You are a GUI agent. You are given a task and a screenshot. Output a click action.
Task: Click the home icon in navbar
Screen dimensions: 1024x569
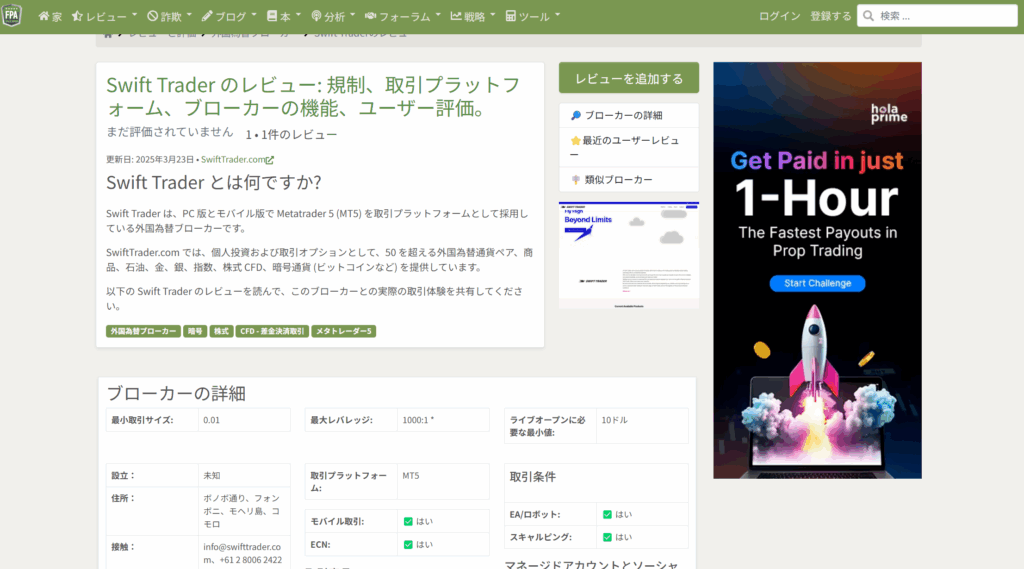point(44,16)
